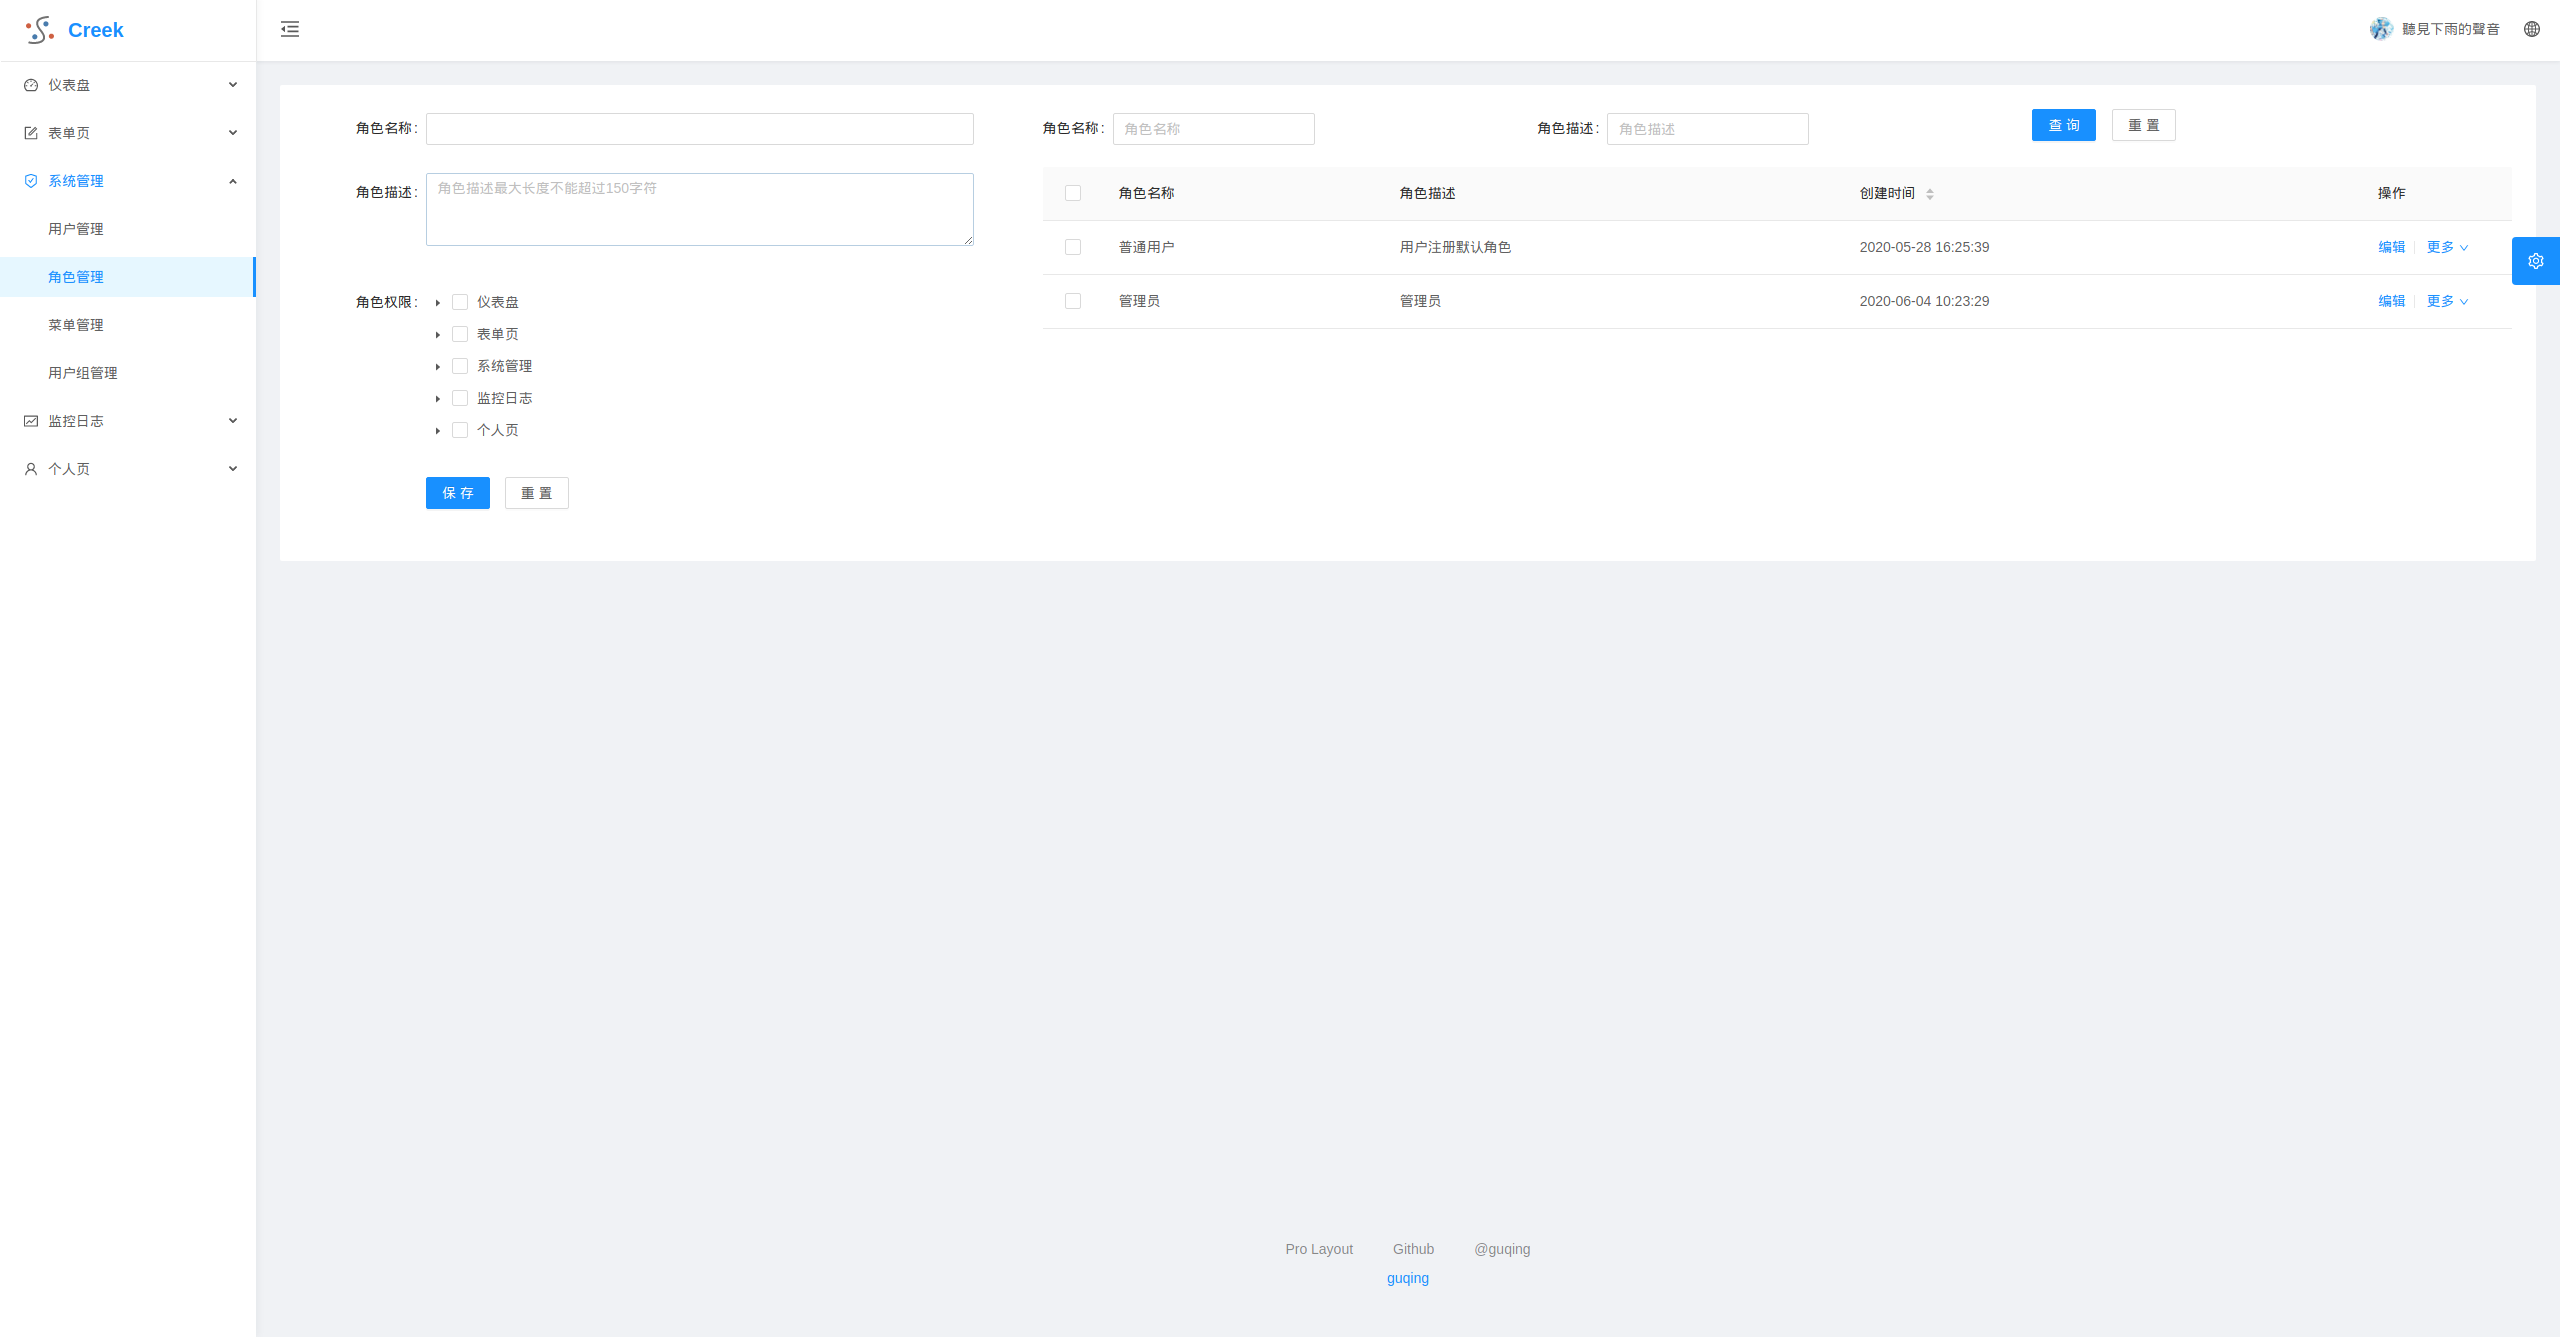Viewport: 2560px width, 1337px height.
Task: Click the 角色描述 search input field
Action: click(x=1707, y=129)
